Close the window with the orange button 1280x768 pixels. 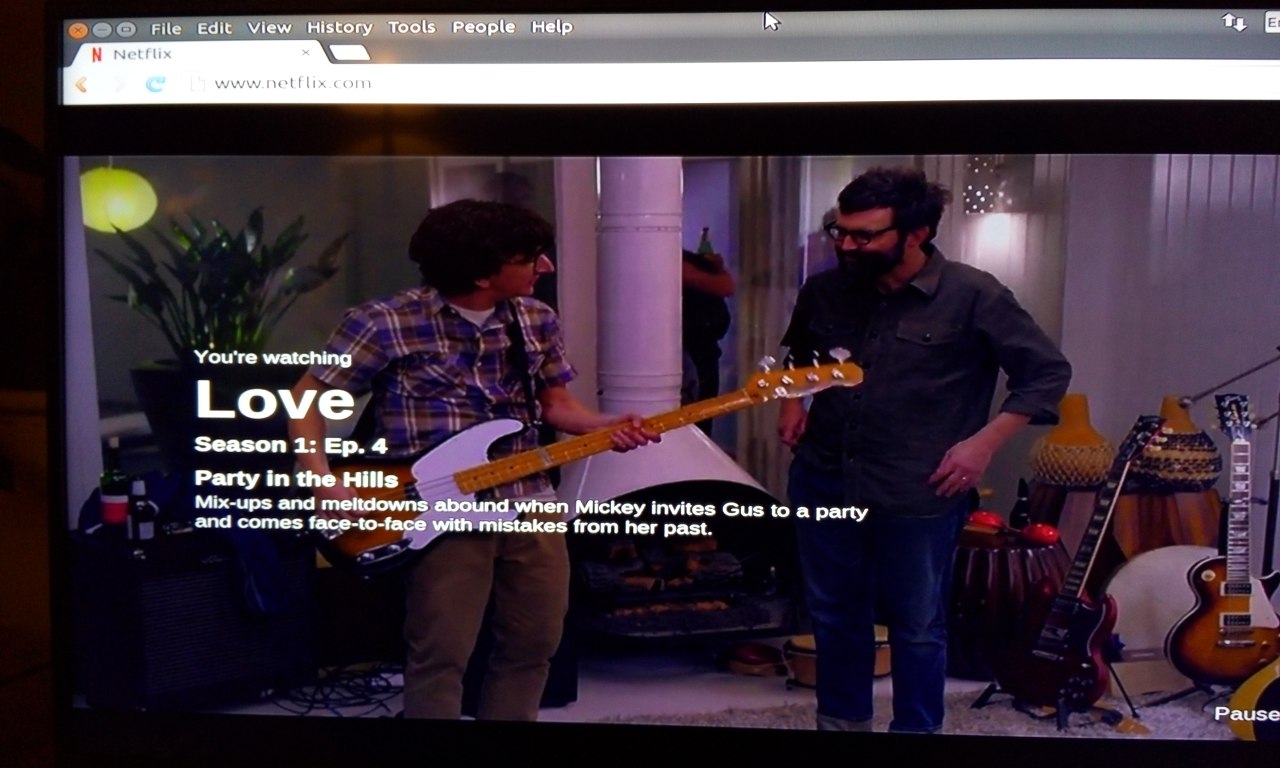point(78,30)
